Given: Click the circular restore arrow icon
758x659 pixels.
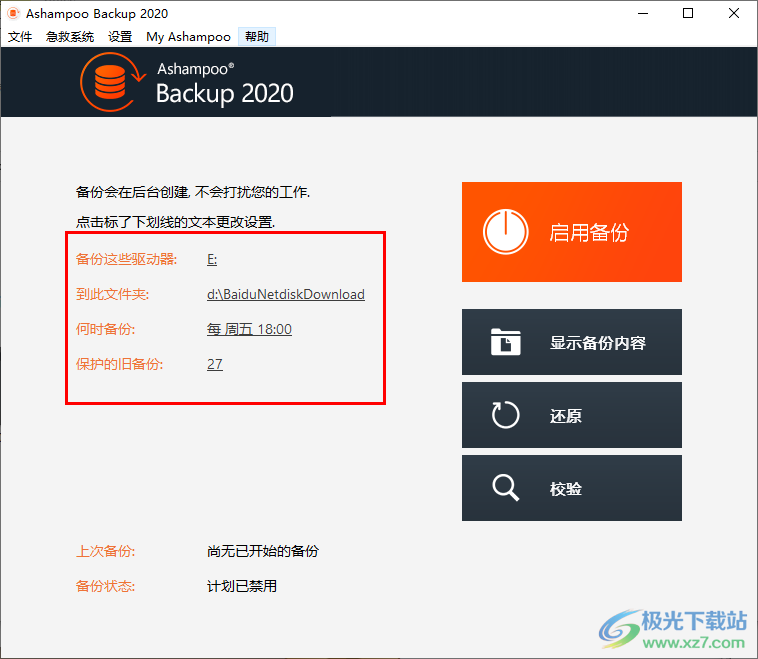Looking at the screenshot, I should pos(505,415).
